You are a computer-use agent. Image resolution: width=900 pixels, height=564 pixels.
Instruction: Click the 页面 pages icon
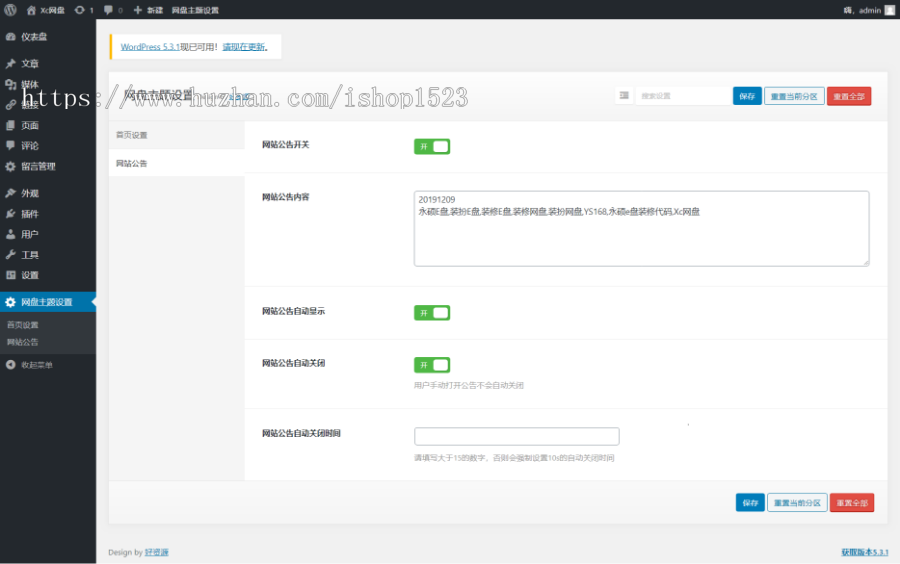10,125
